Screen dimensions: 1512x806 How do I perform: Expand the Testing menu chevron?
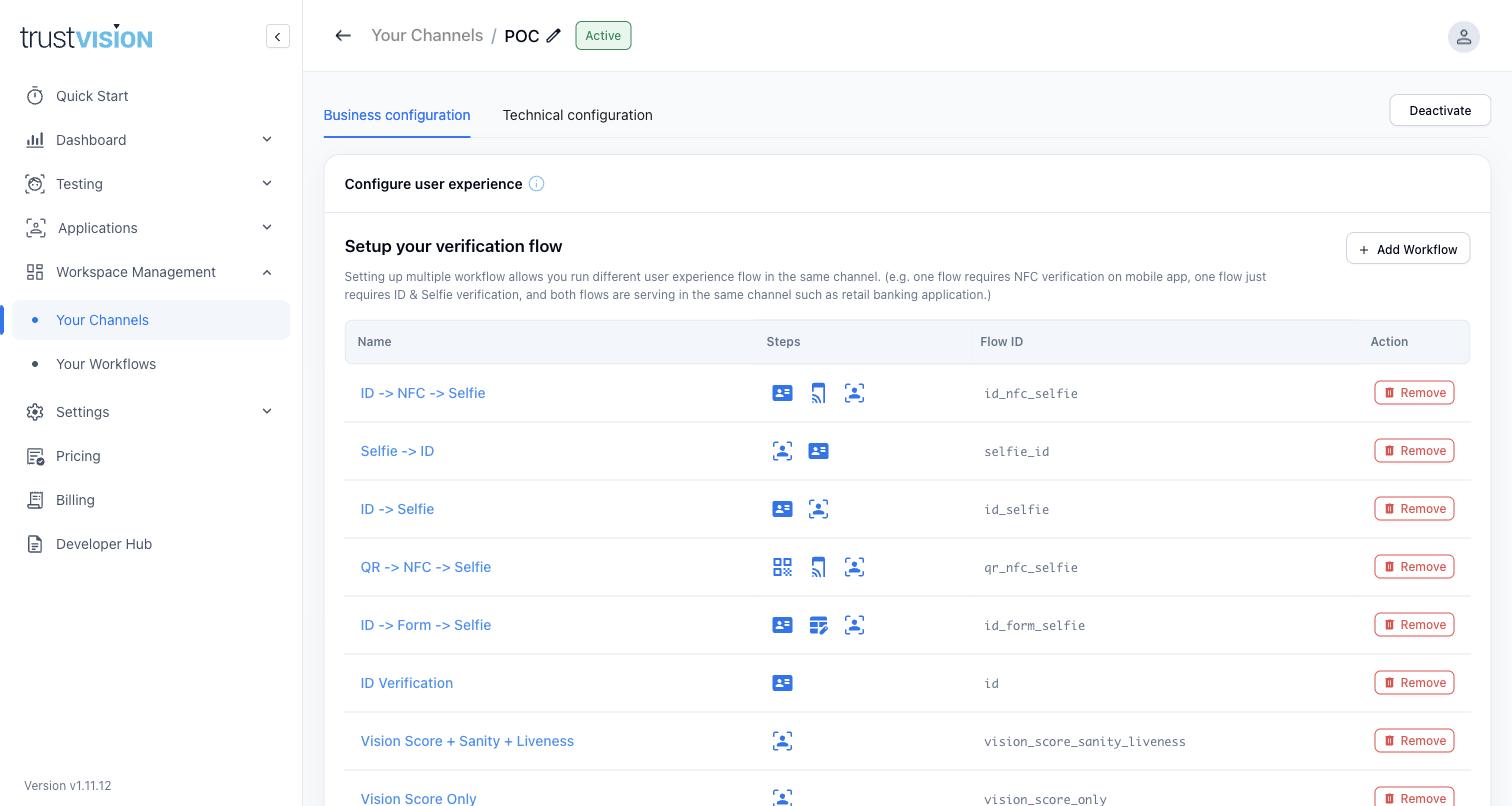click(x=267, y=184)
